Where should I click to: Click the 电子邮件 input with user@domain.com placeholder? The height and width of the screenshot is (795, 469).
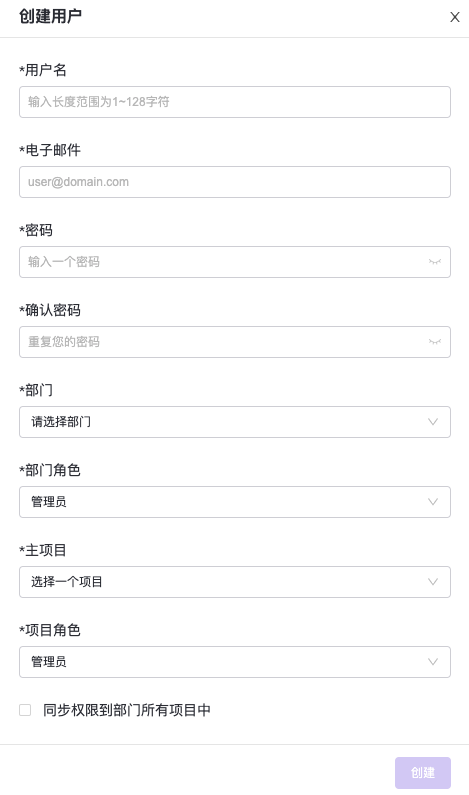(235, 182)
